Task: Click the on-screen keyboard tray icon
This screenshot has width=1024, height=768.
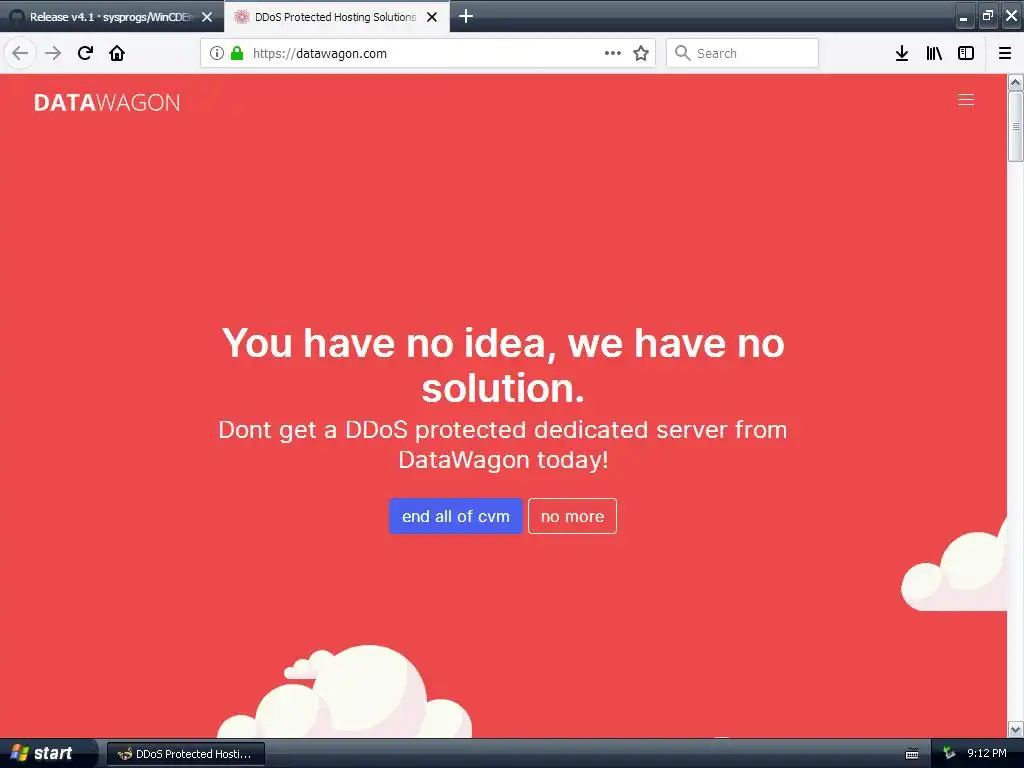Action: (x=912, y=754)
